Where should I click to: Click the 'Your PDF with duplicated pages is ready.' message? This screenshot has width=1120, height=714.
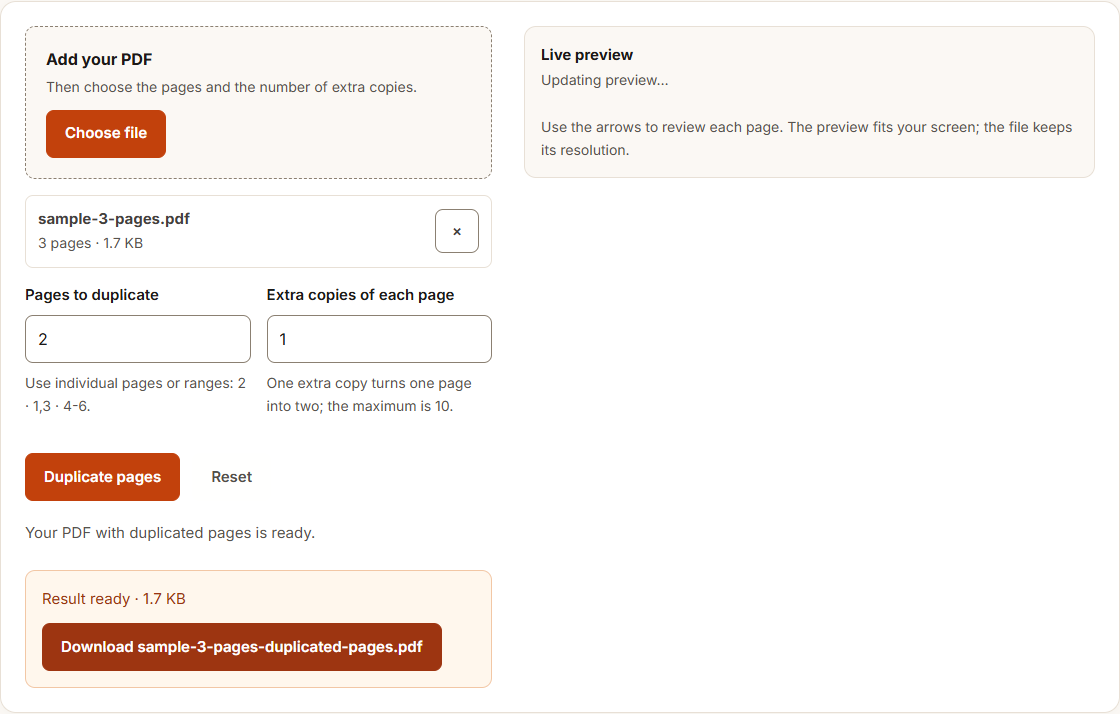[x=170, y=533]
